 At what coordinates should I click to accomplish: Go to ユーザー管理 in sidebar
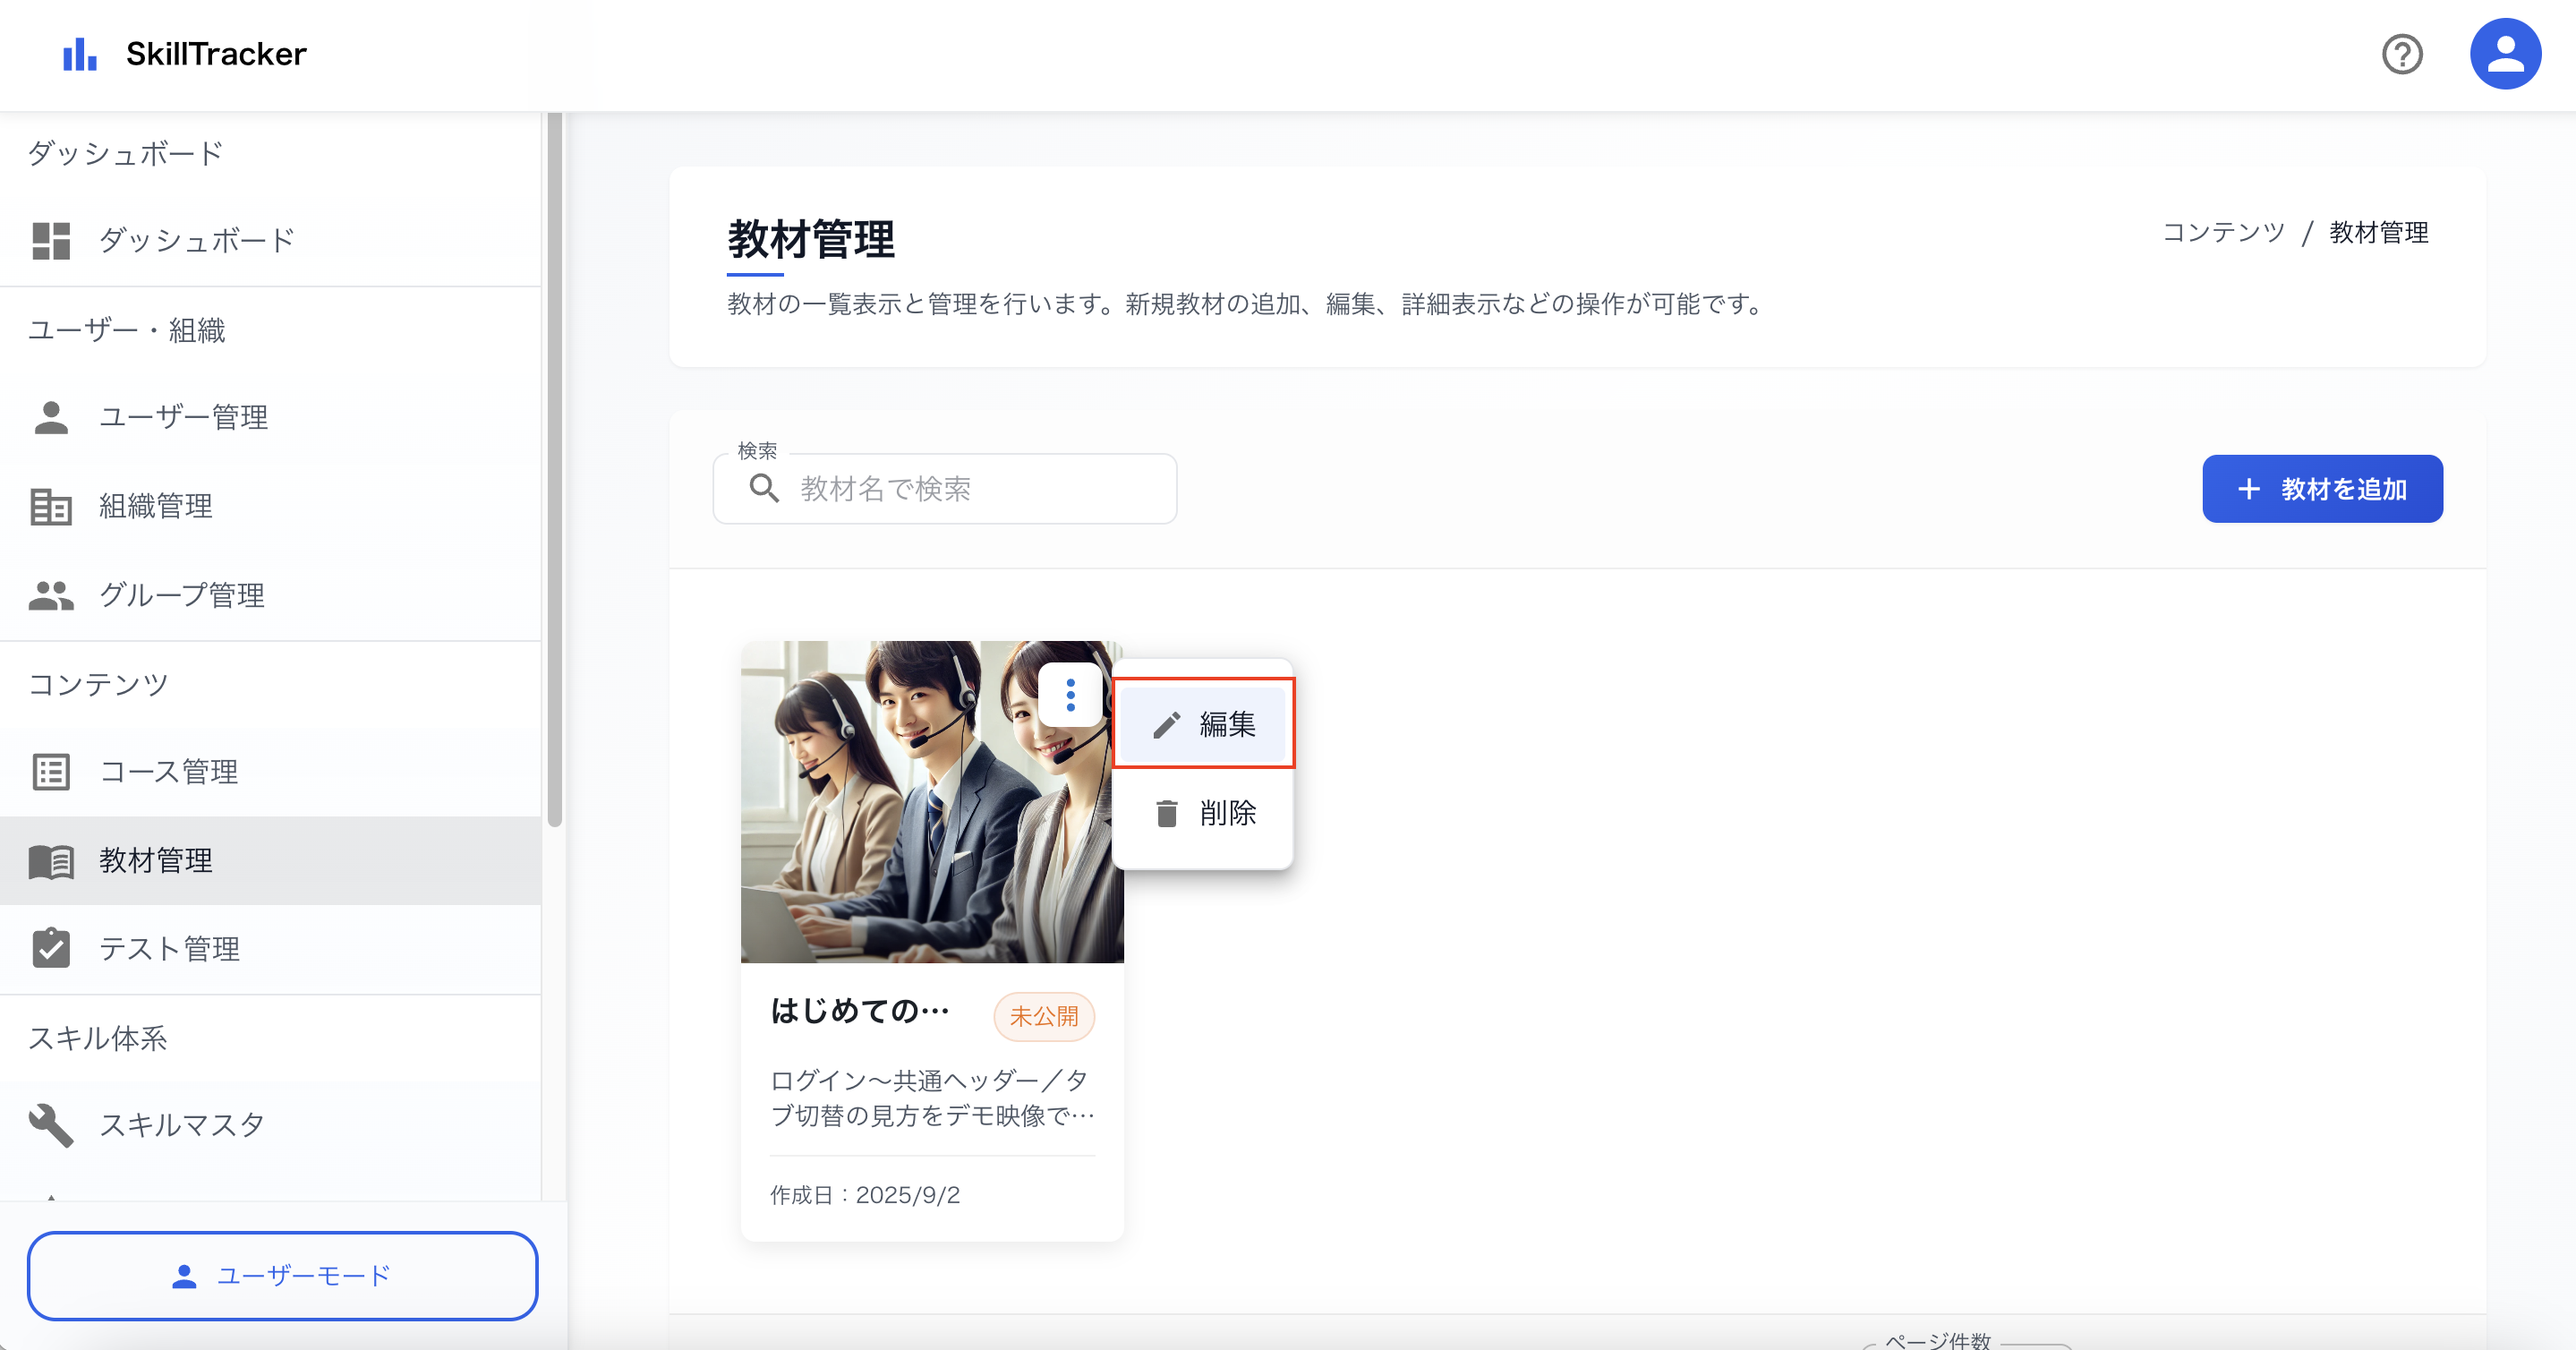183,417
